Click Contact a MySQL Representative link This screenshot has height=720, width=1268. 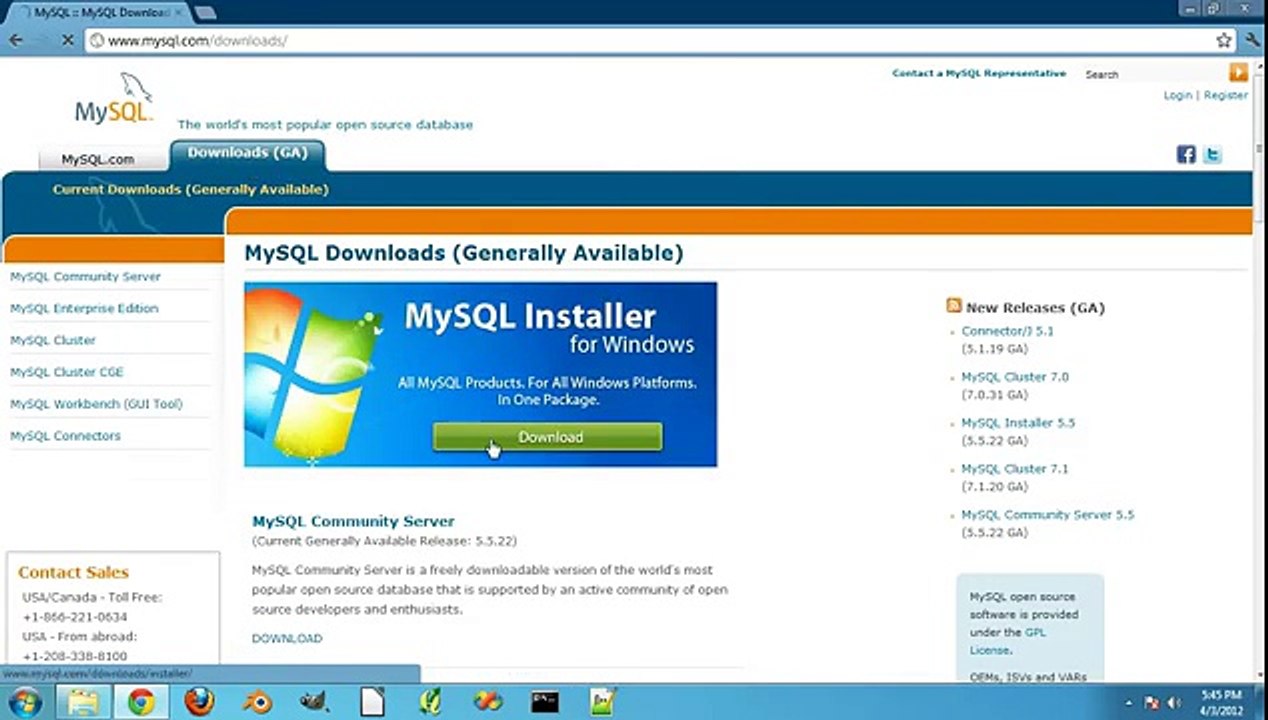coord(979,73)
